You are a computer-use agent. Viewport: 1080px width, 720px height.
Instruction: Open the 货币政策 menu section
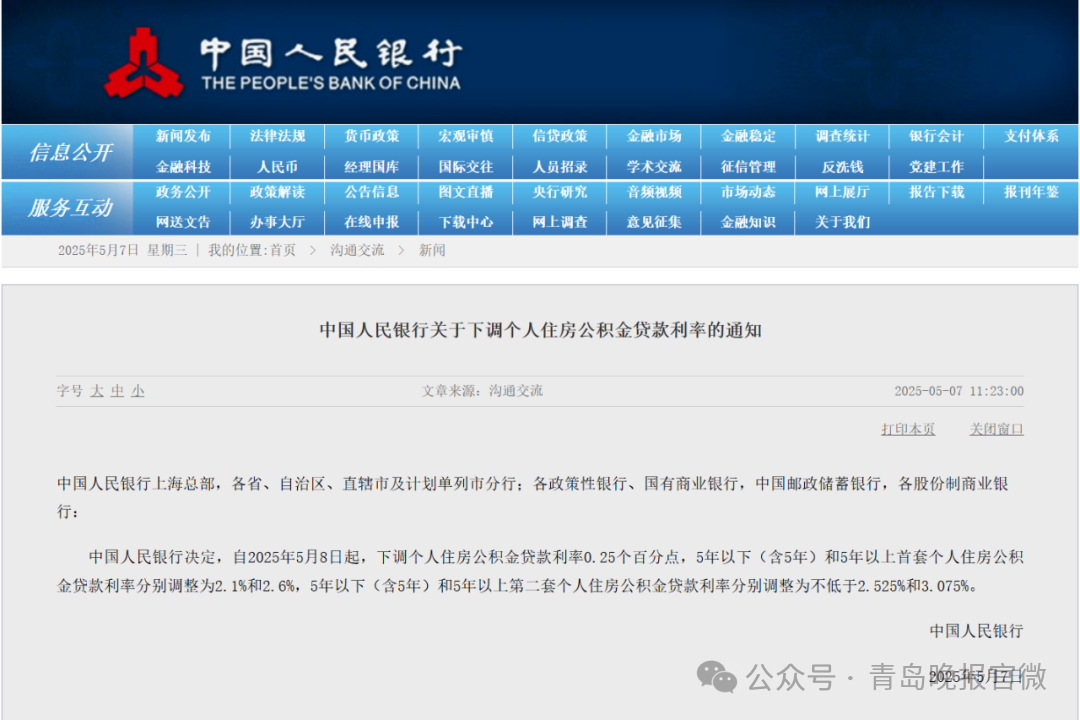tap(371, 136)
